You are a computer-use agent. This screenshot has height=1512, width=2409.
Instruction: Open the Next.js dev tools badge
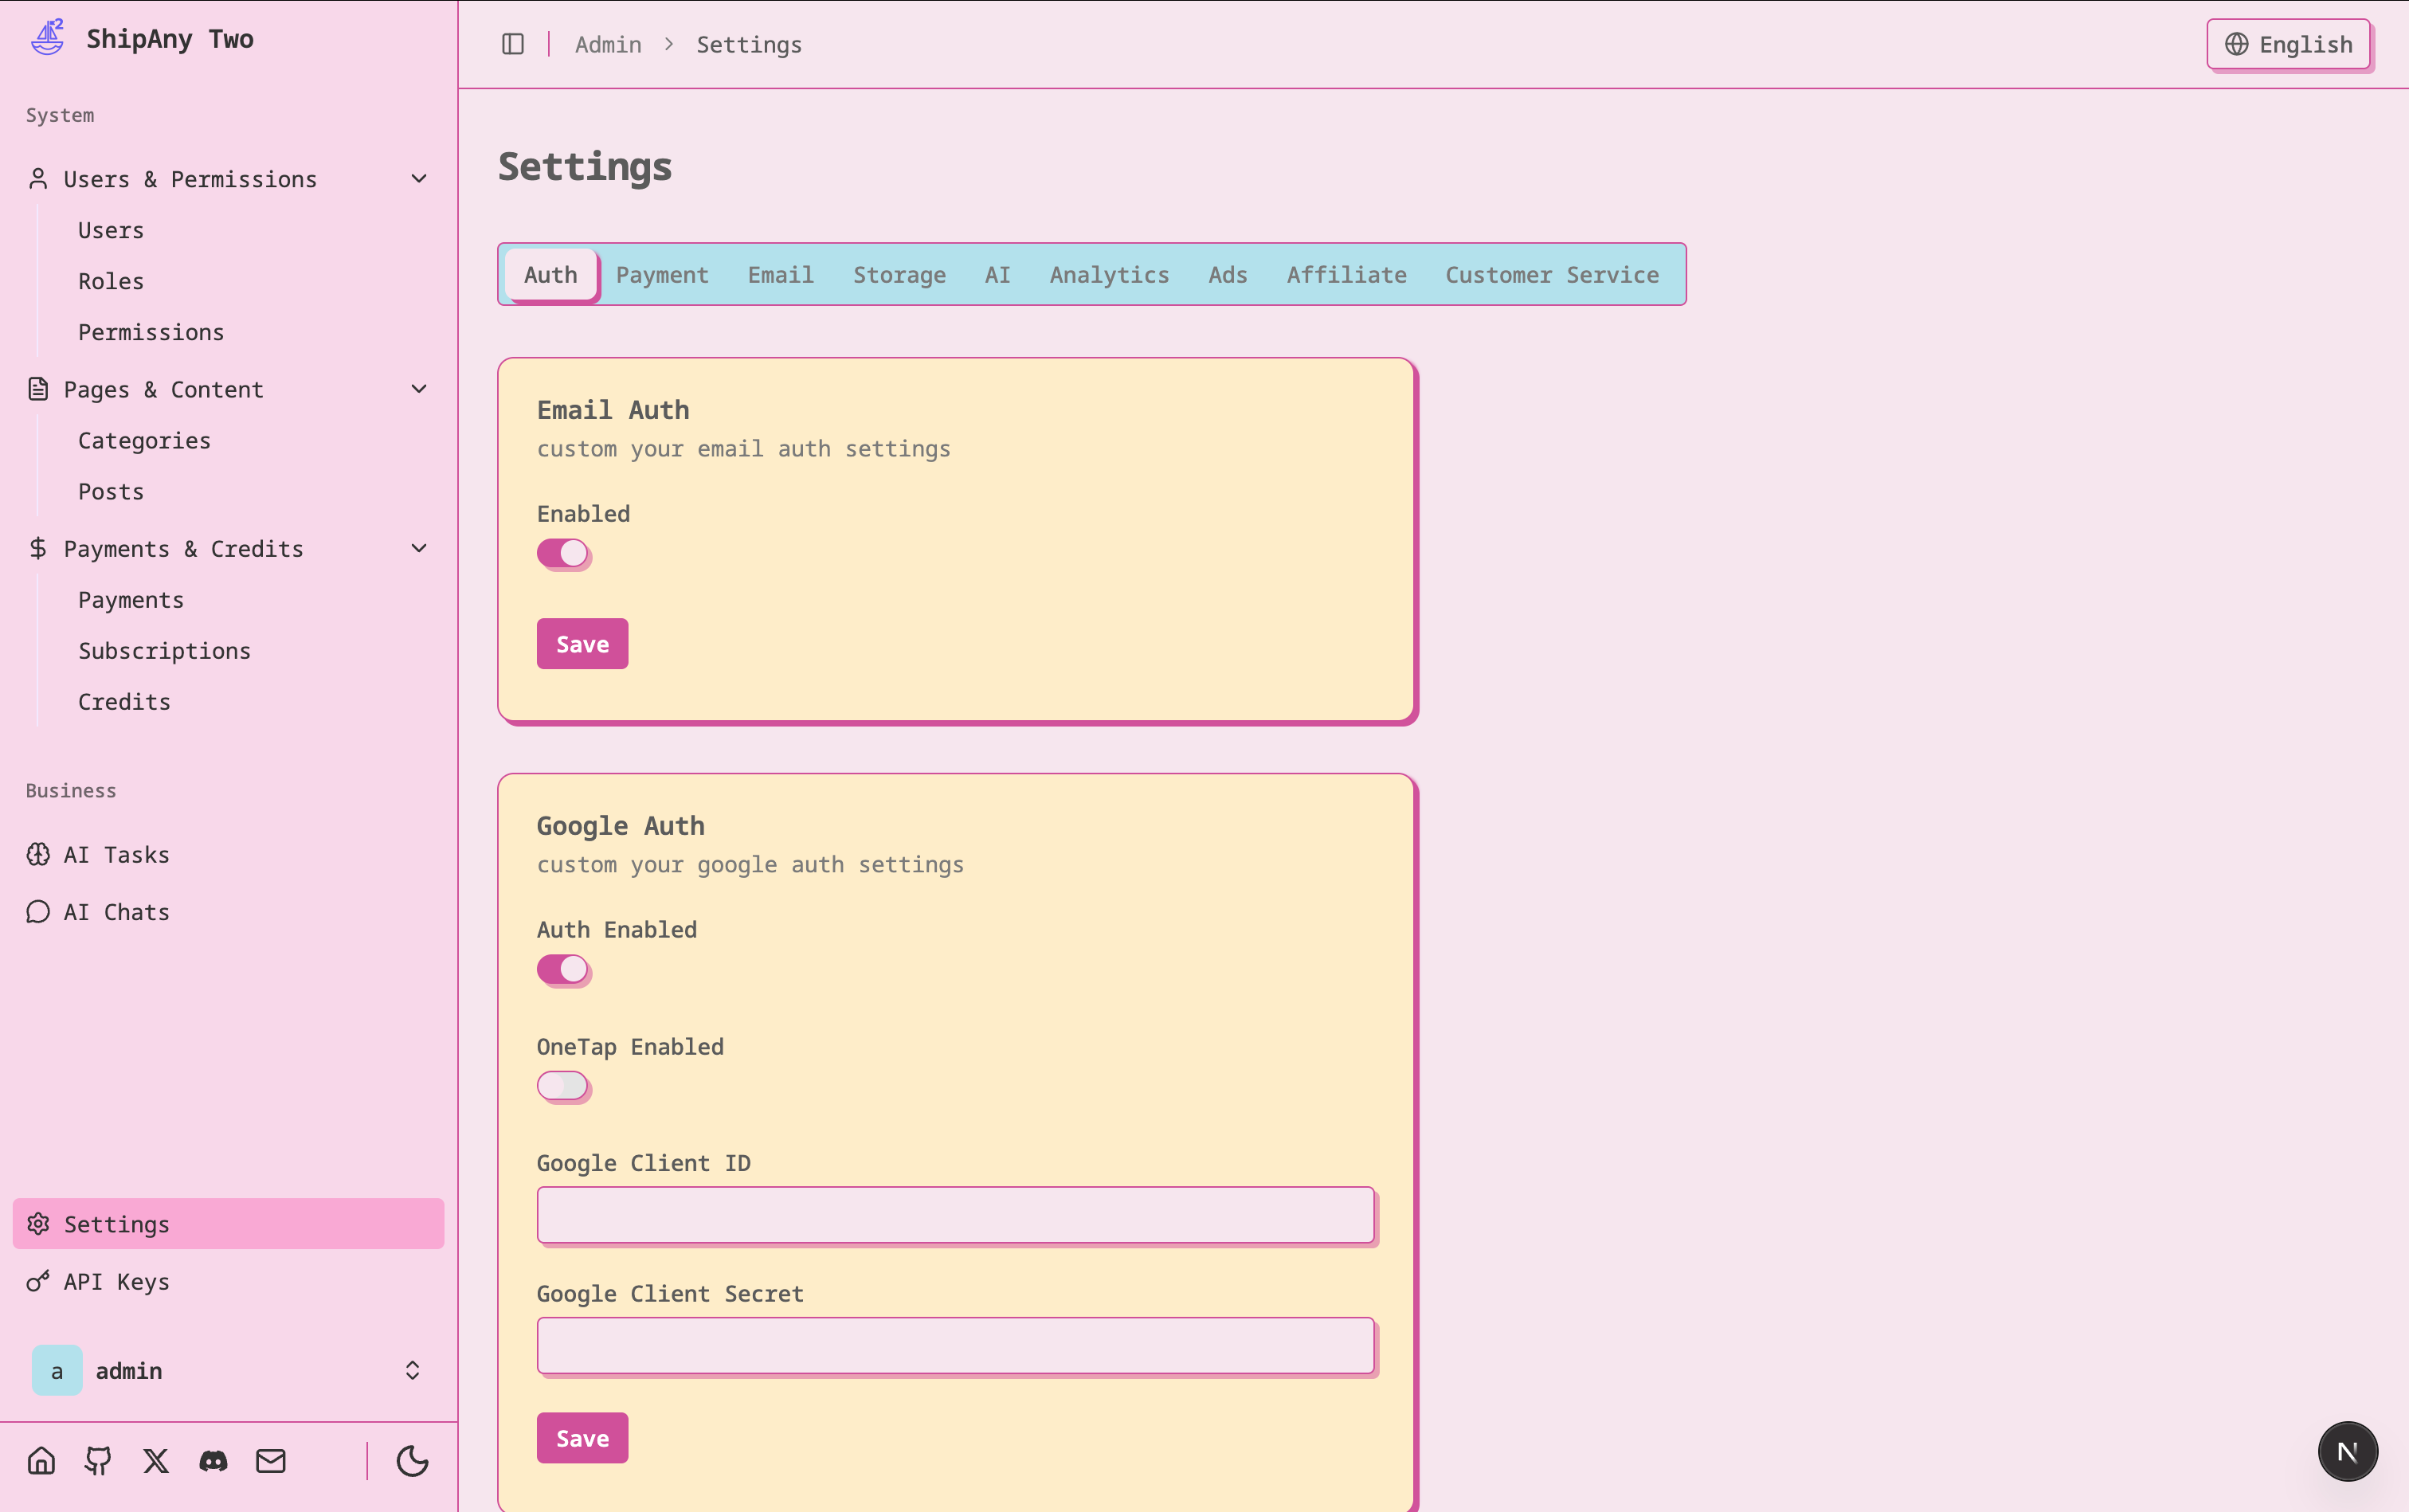[2347, 1451]
